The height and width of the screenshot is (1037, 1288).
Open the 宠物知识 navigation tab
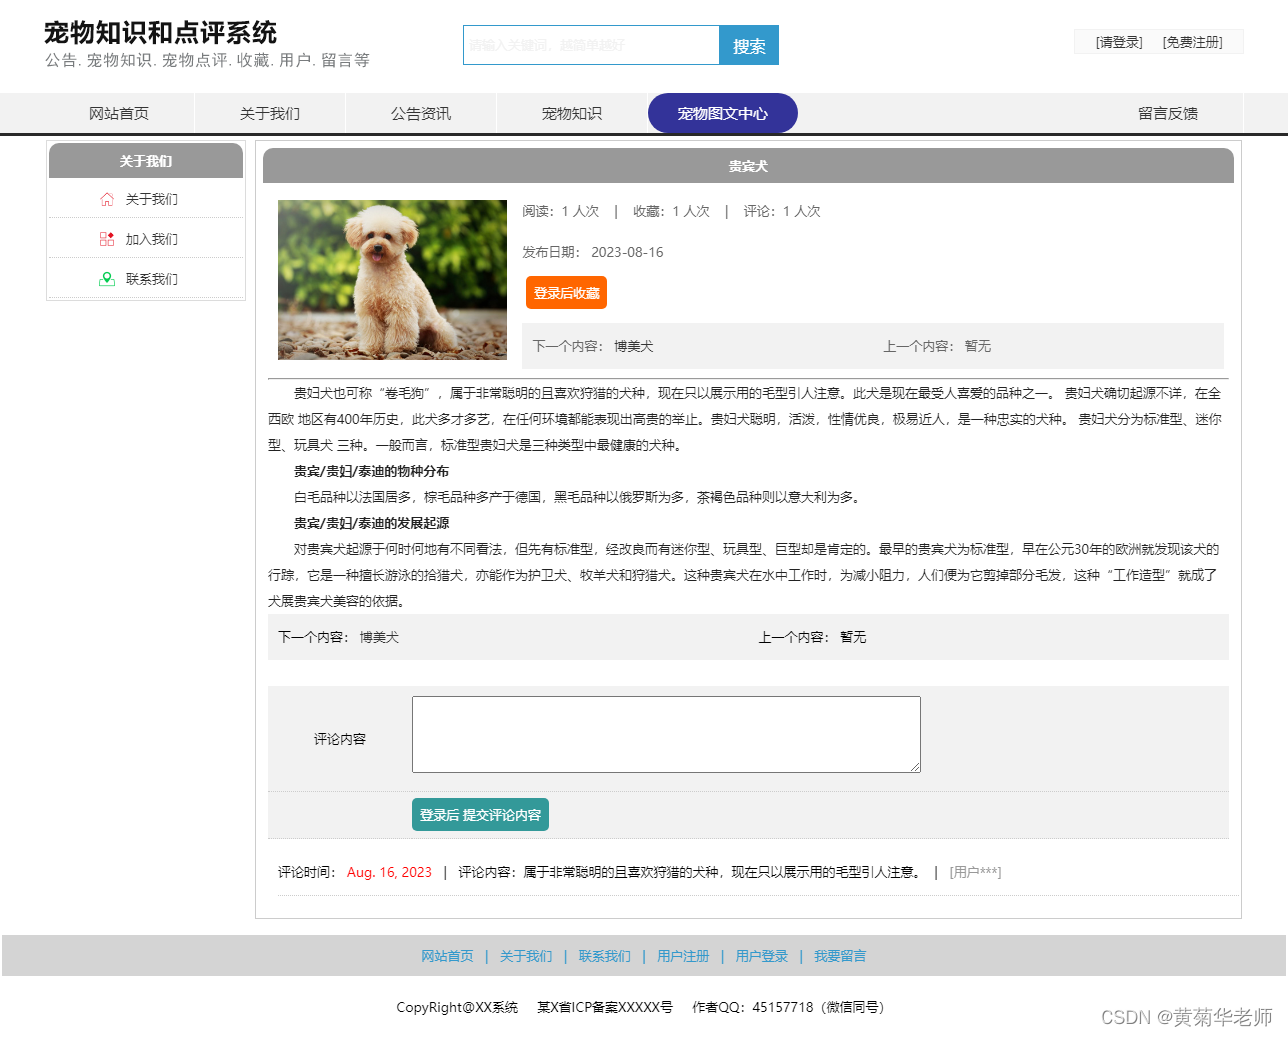[x=571, y=113]
